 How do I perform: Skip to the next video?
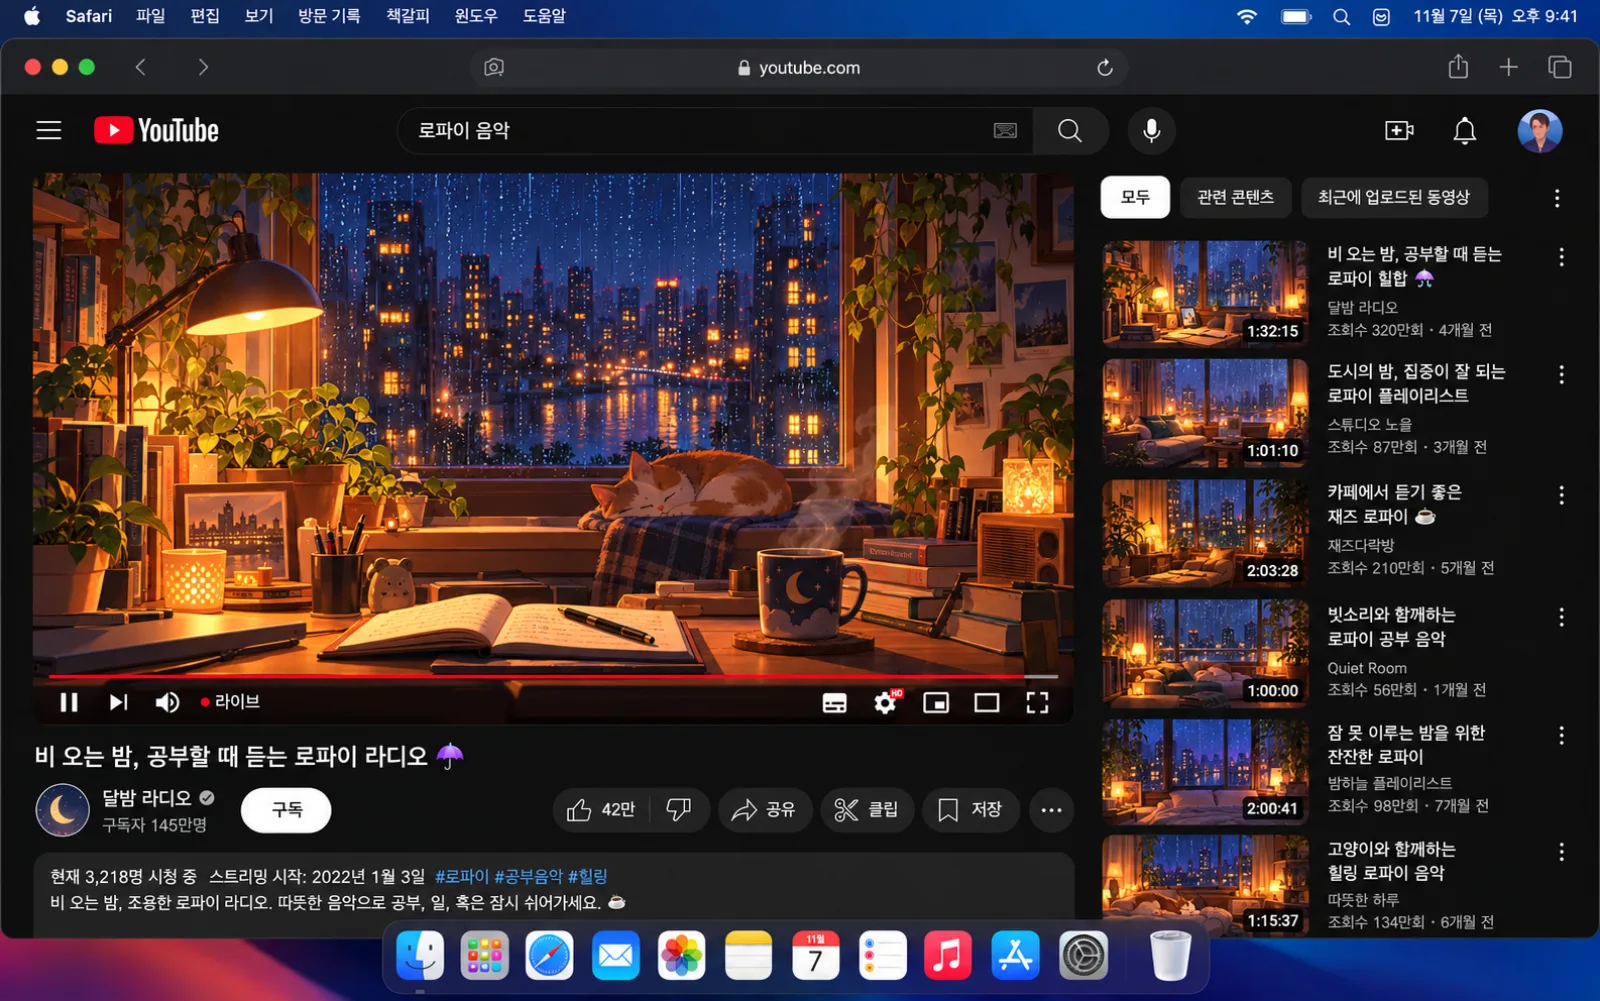point(118,702)
